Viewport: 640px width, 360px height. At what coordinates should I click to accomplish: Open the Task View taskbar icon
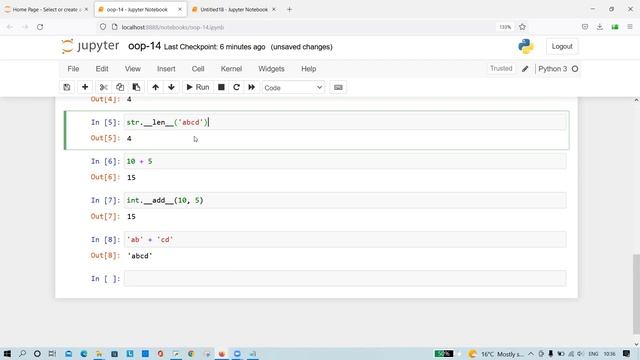(x=52, y=353)
